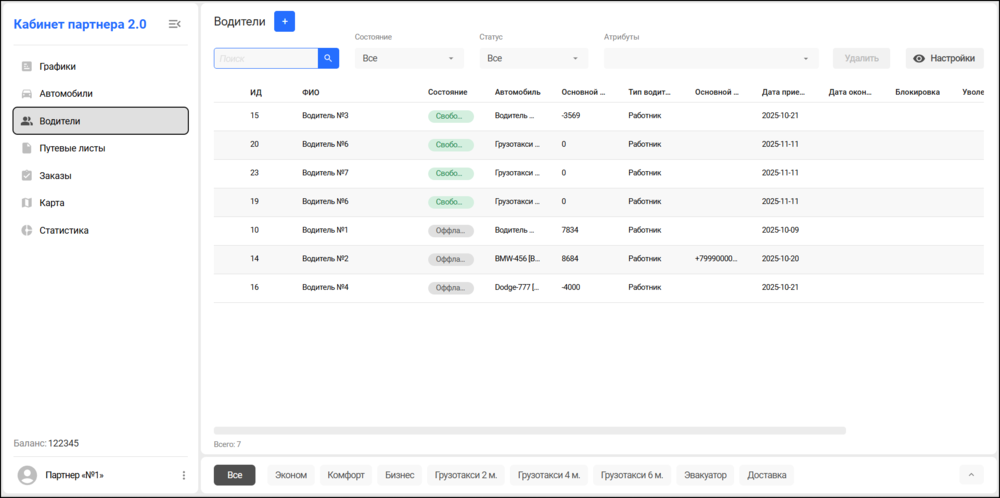Sort by the Блокировка column header

tap(918, 92)
